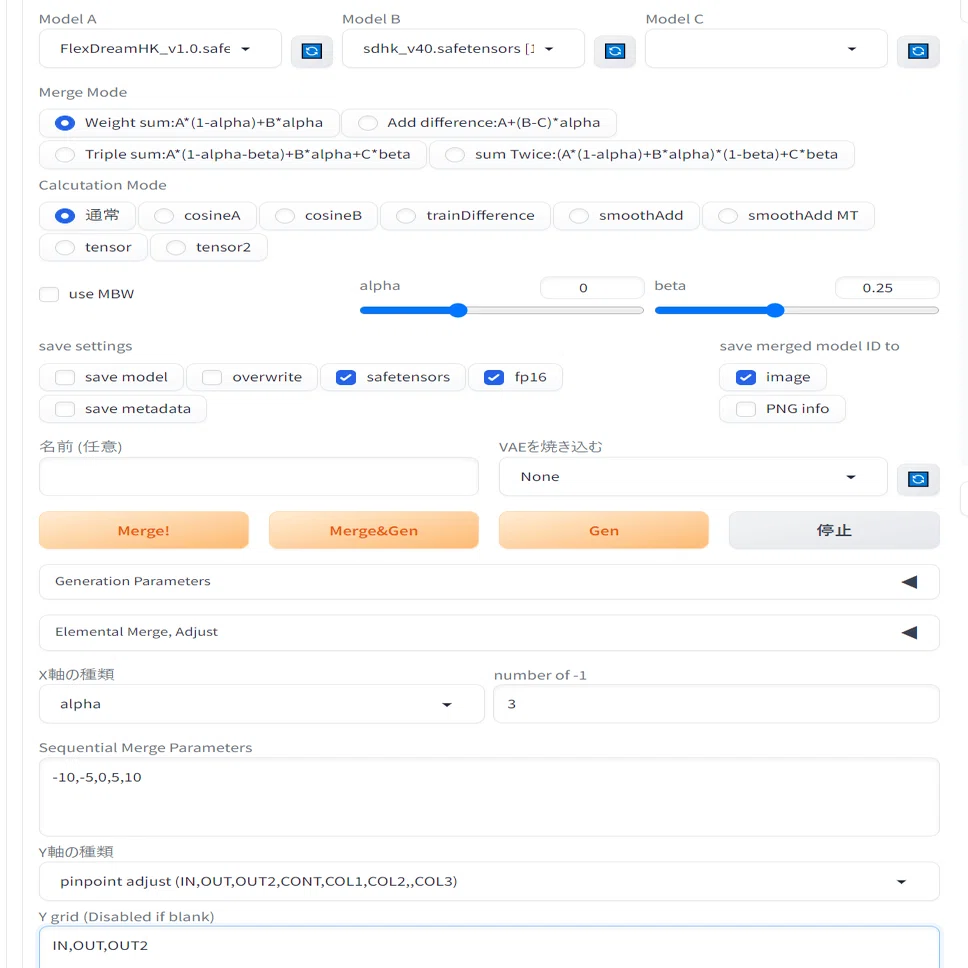
Task: Refresh the Model B list
Action: tap(614, 51)
